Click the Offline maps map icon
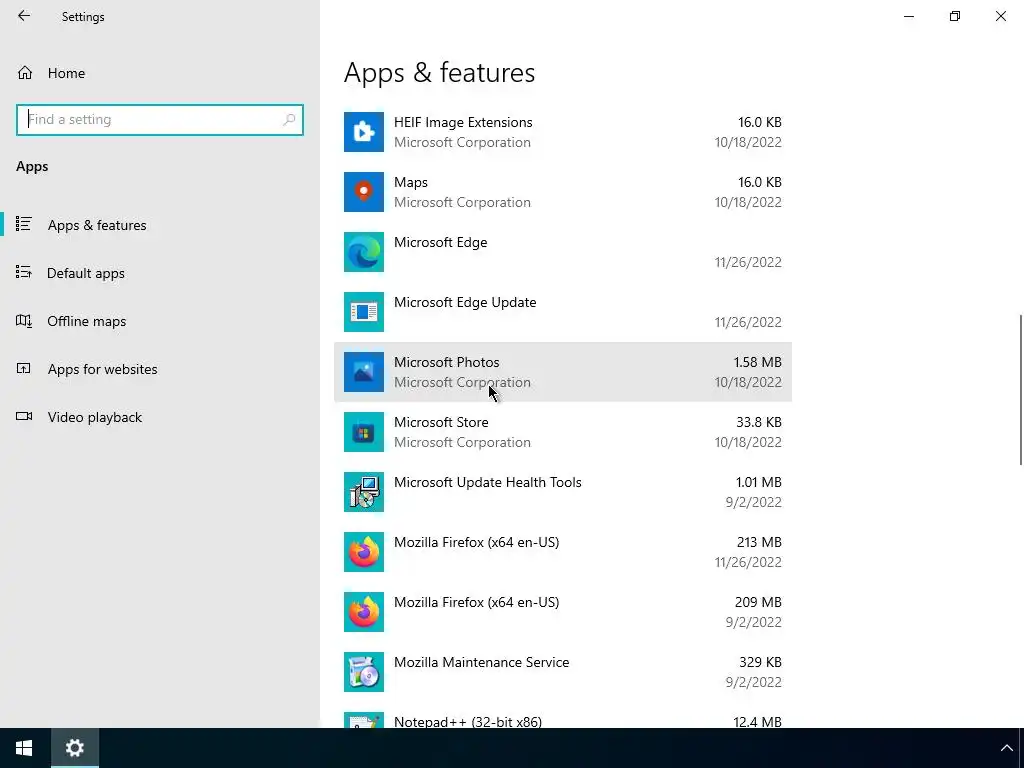Image resolution: width=1024 pixels, height=768 pixels. tap(24, 321)
